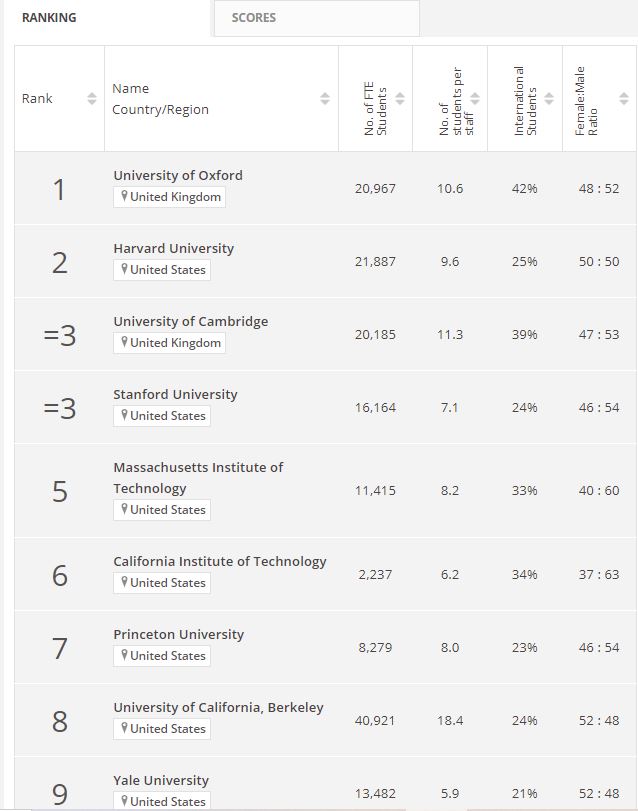
Task: Sort table by Rank arrows icon
Action: point(92,99)
